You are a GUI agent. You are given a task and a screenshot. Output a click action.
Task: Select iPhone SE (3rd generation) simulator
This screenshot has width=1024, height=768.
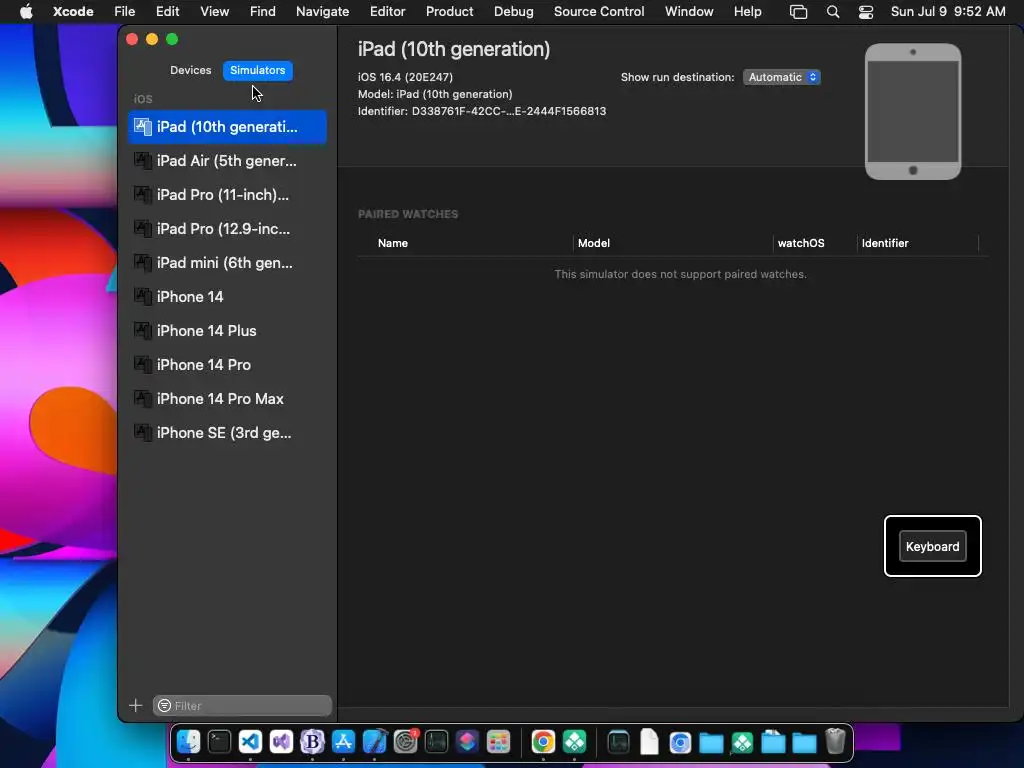[x=227, y=432]
